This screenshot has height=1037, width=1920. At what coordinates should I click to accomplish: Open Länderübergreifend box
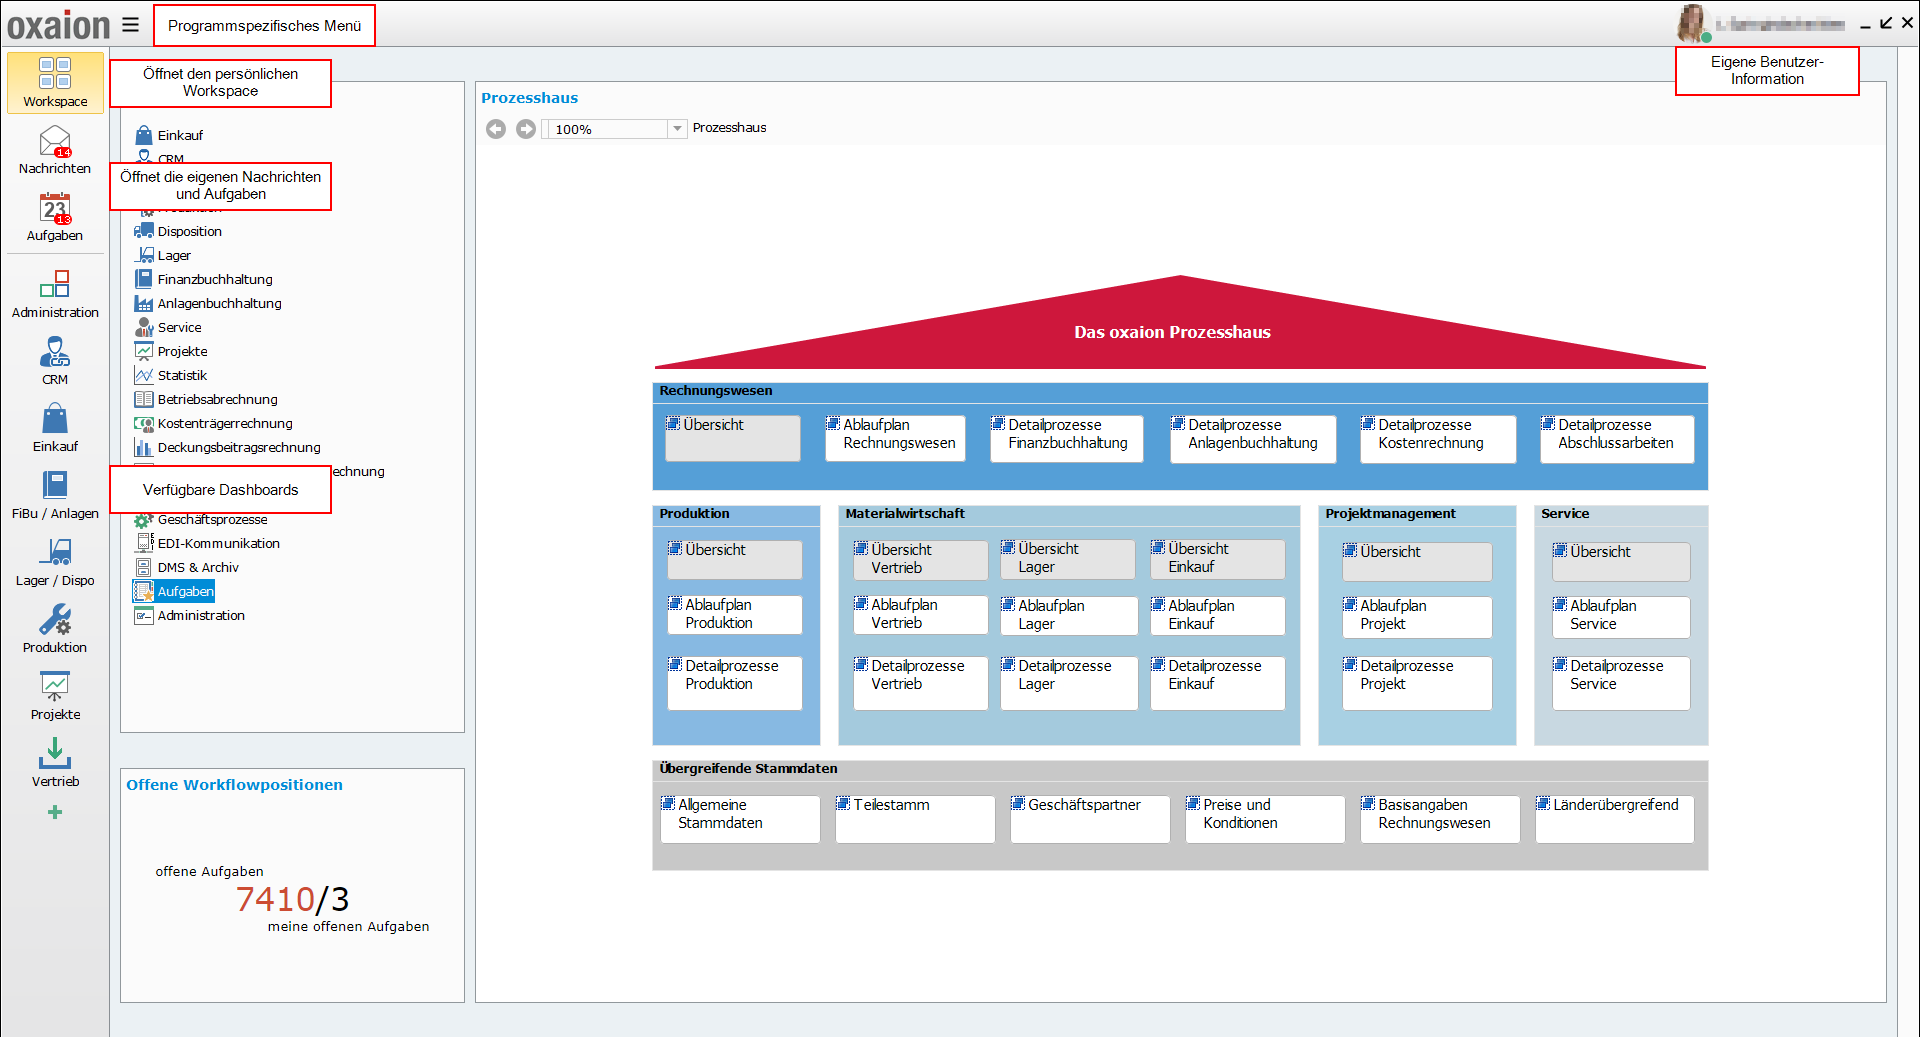[1615, 819]
